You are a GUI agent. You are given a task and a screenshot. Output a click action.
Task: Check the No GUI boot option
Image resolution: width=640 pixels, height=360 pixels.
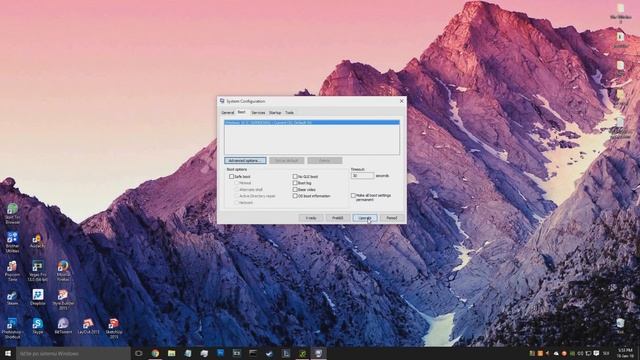tap(295, 176)
